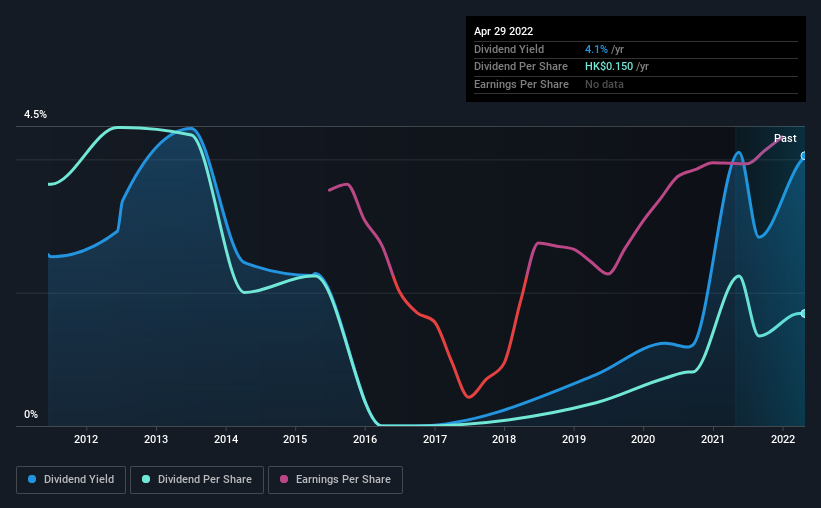Click the teal Dividend Per Share endpoint marker

tap(804, 314)
